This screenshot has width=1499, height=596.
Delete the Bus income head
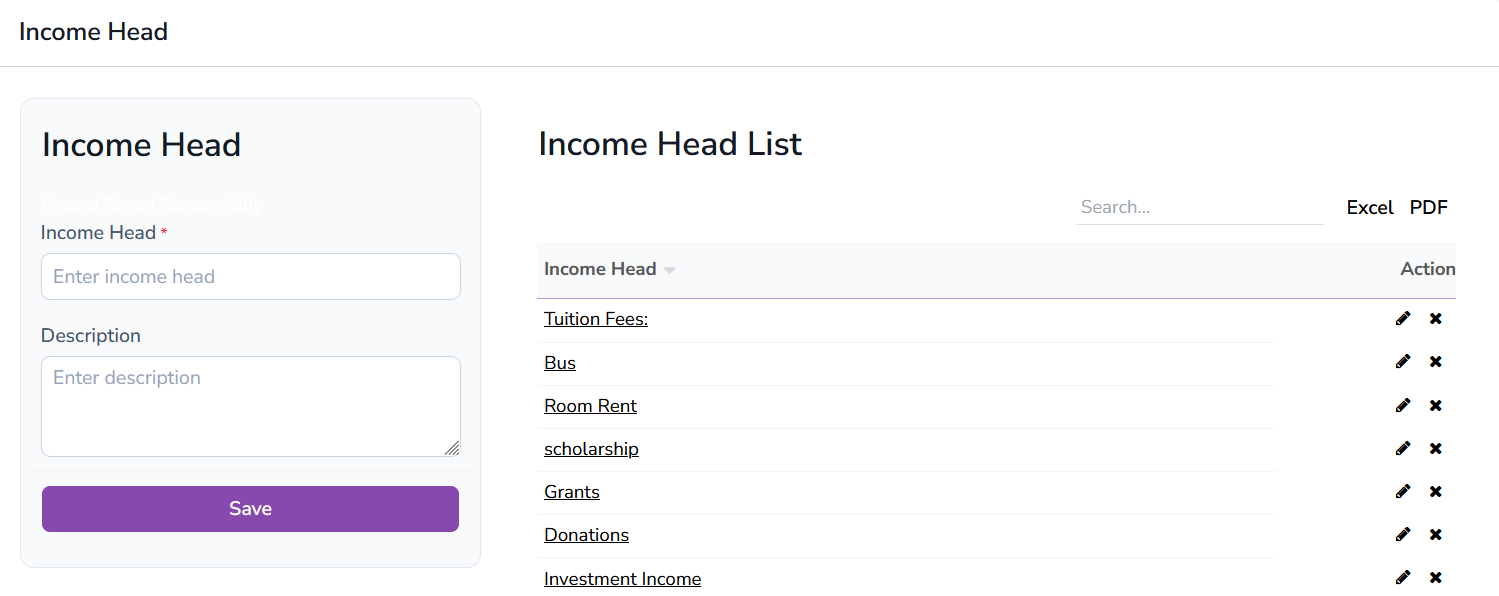tap(1435, 361)
